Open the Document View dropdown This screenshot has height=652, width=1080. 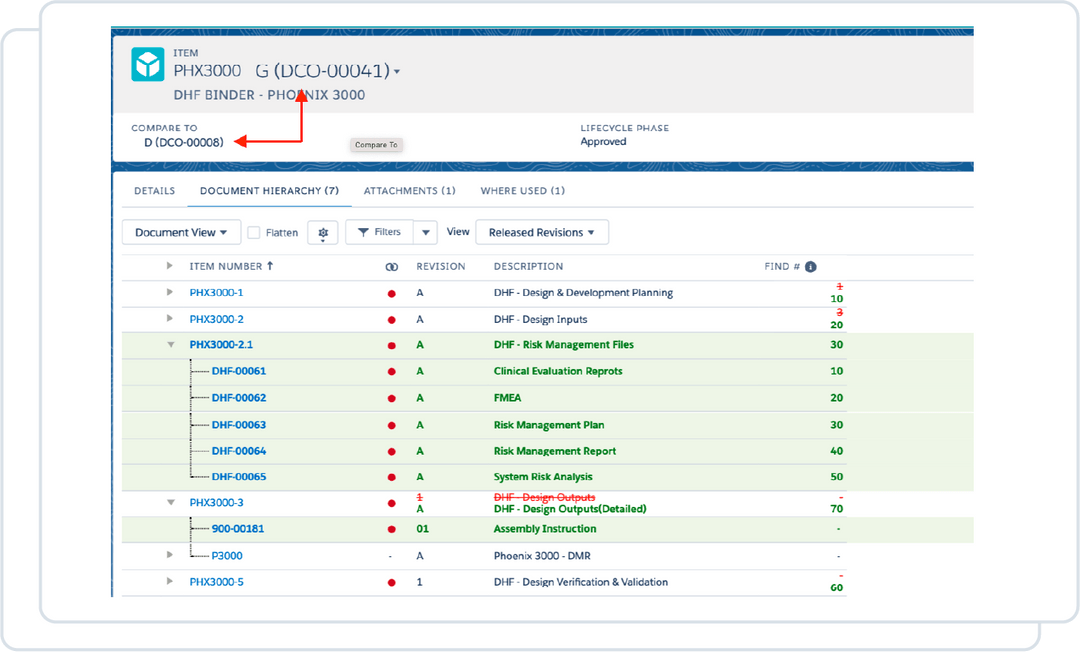pos(180,232)
